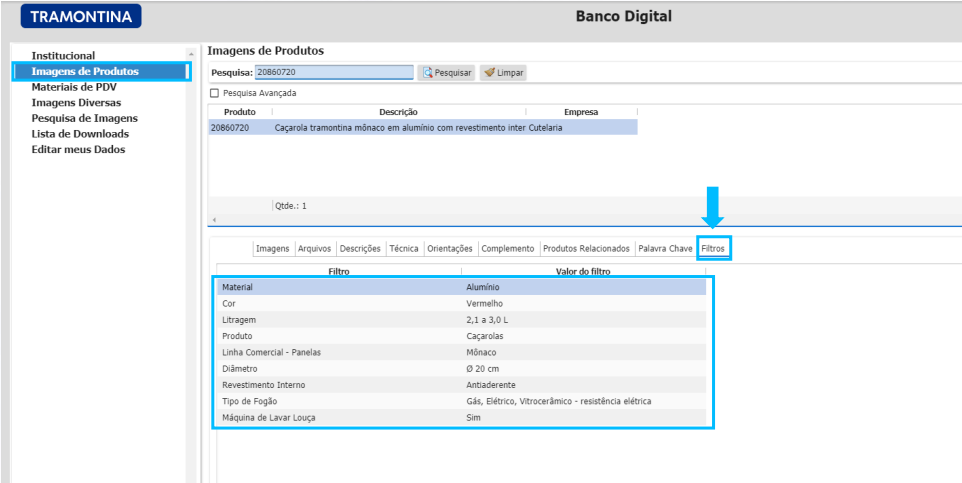The height and width of the screenshot is (483, 962).
Task: Click the Descrição column header
Action: tap(398, 112)
